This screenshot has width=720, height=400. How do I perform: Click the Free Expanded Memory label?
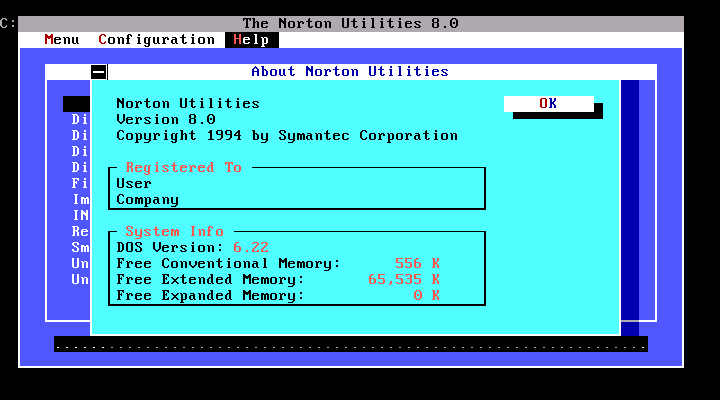210,296
